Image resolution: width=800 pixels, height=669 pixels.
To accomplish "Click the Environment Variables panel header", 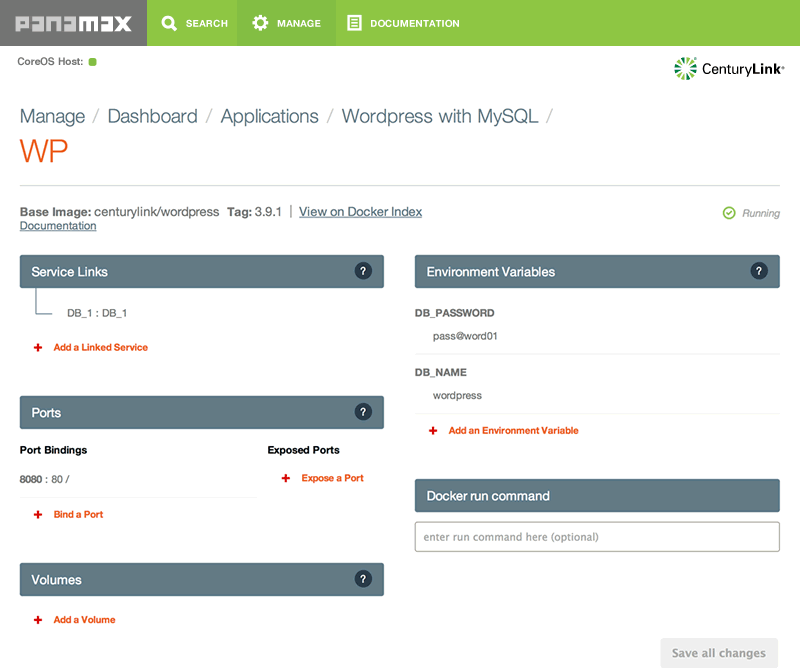I will click(x=597, y=271).
